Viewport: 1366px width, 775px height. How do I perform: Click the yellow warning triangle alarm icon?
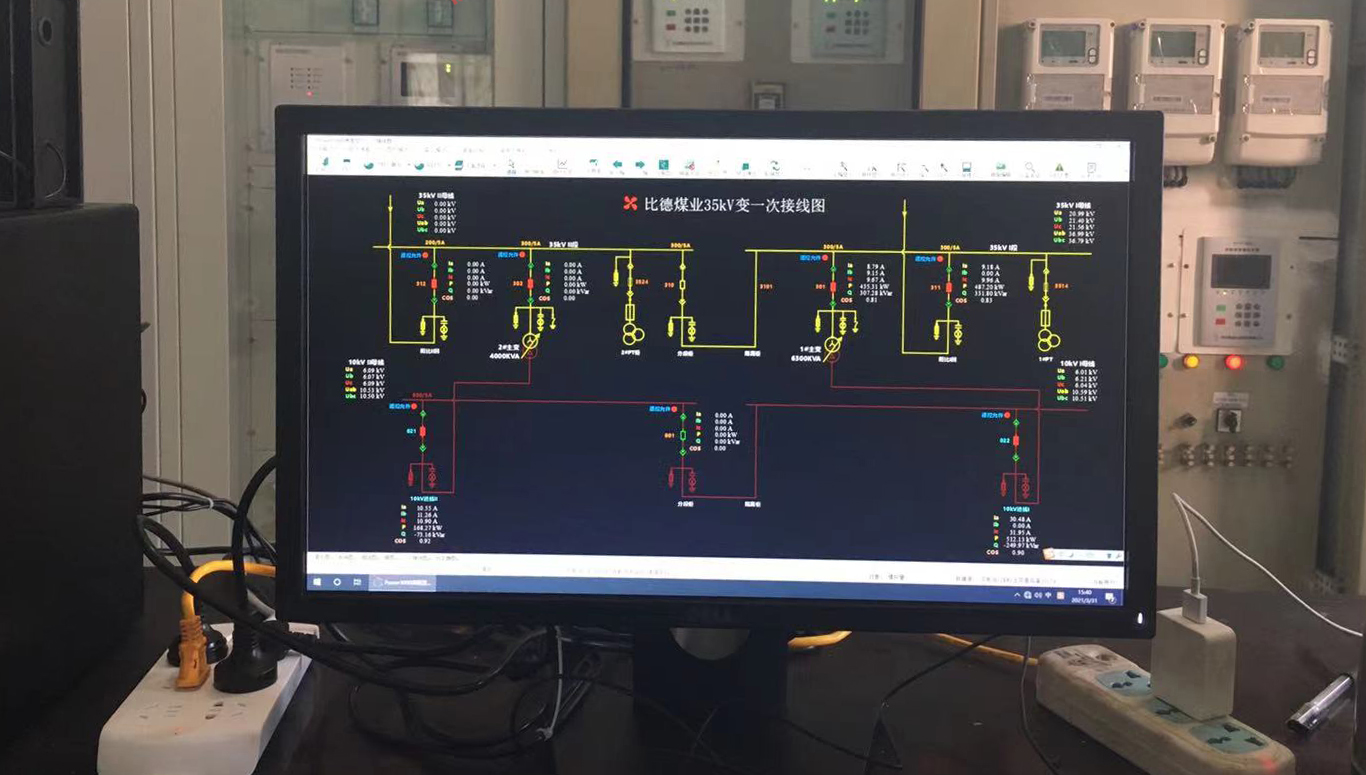[x=1061, y=167]
